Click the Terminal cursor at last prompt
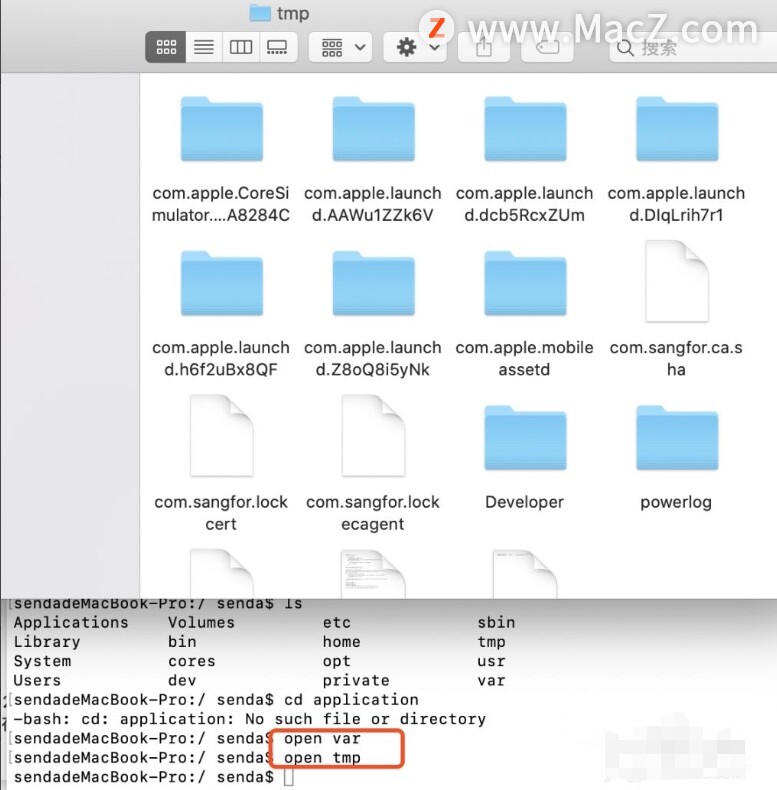The image size is (777, 790). [x=288, y=777]
